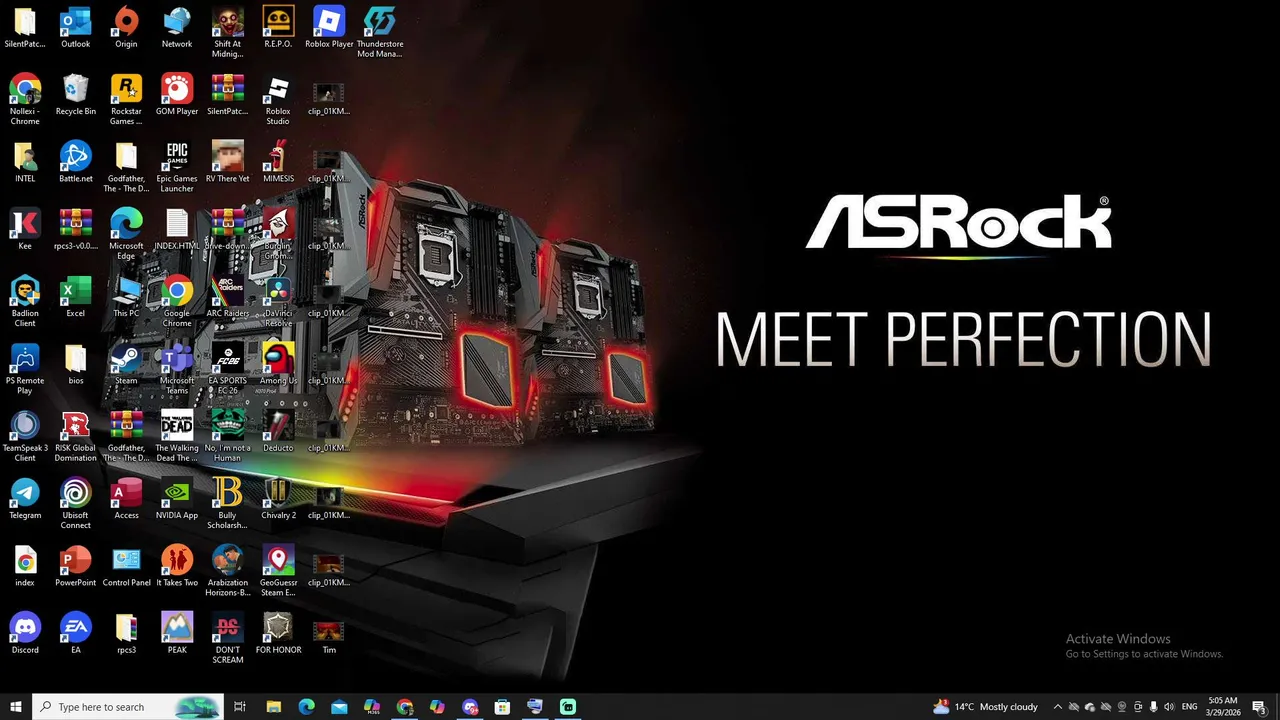This screenshot has height=720, width=1280.
Task: Select the FOR HONOR game icon
Action: tap(278, 632)
